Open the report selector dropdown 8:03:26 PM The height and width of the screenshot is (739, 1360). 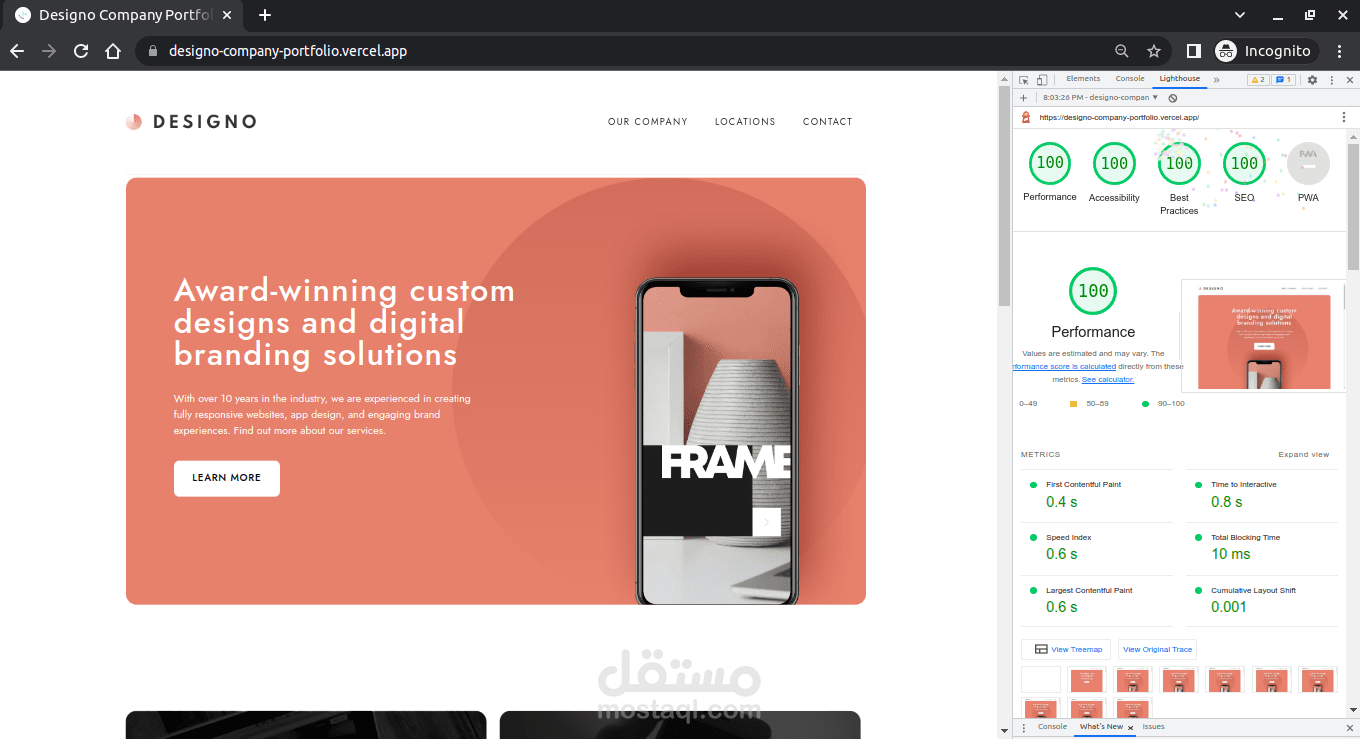click(1100, 98)
